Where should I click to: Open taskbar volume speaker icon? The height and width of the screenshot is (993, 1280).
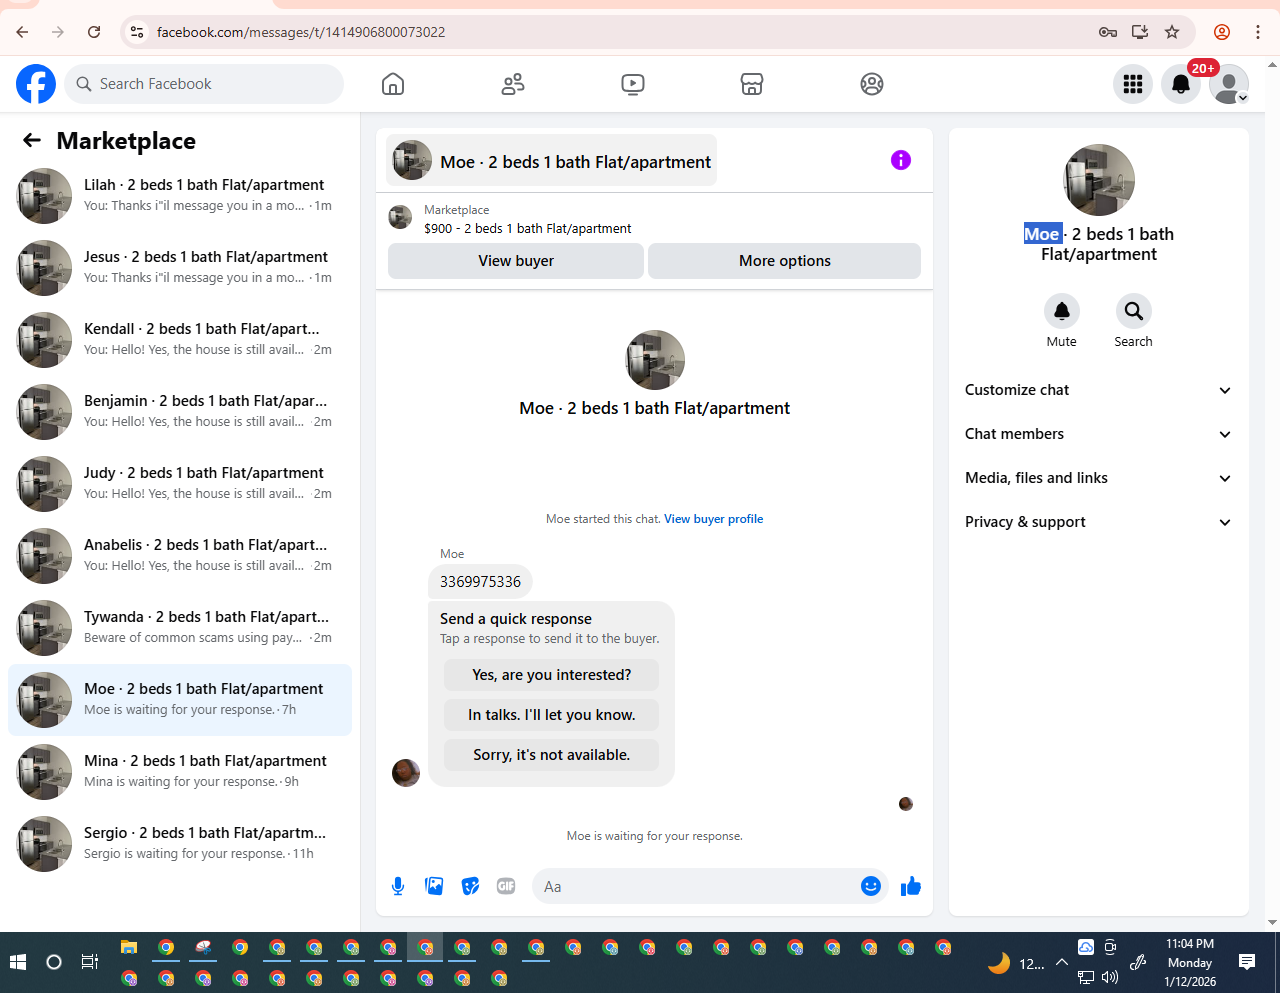(1110, 977)
